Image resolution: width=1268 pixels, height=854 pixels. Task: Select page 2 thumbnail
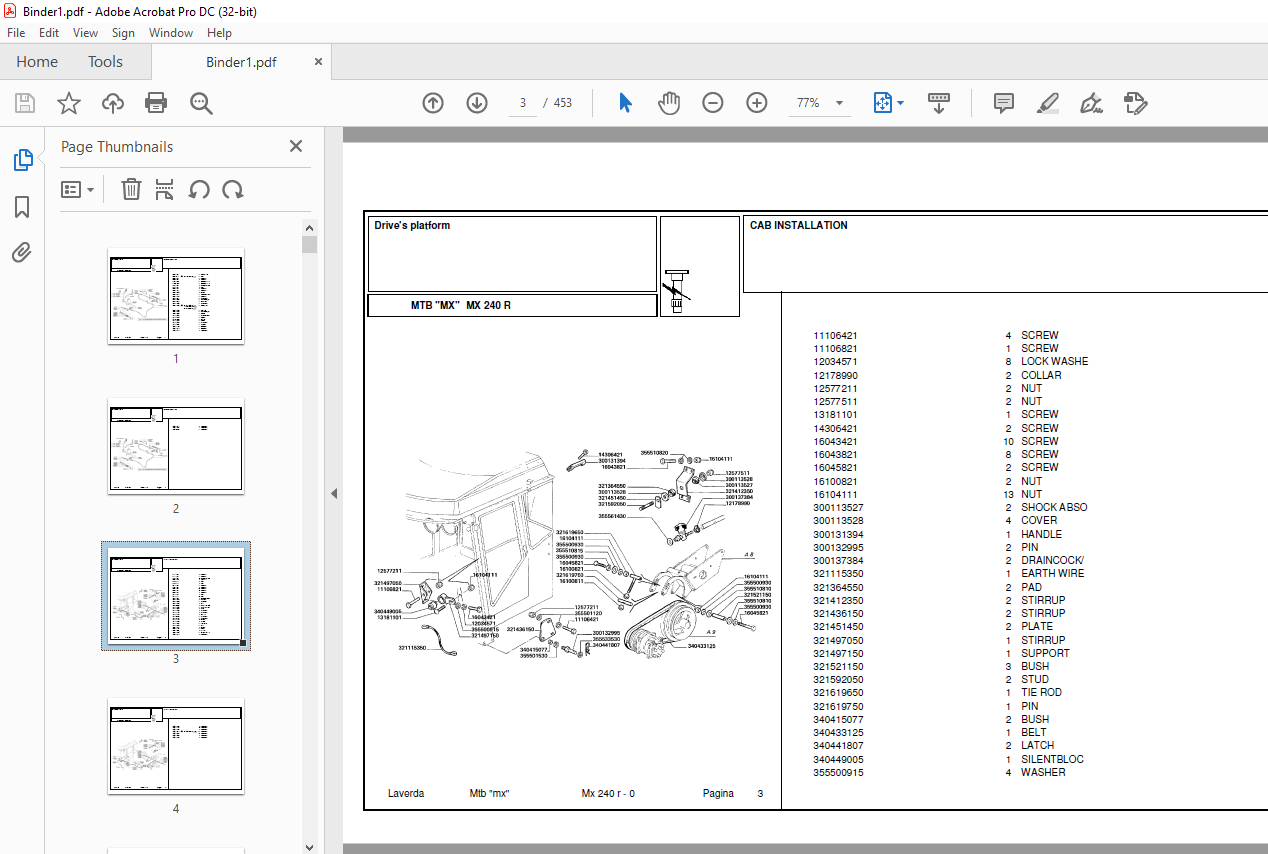176,446
